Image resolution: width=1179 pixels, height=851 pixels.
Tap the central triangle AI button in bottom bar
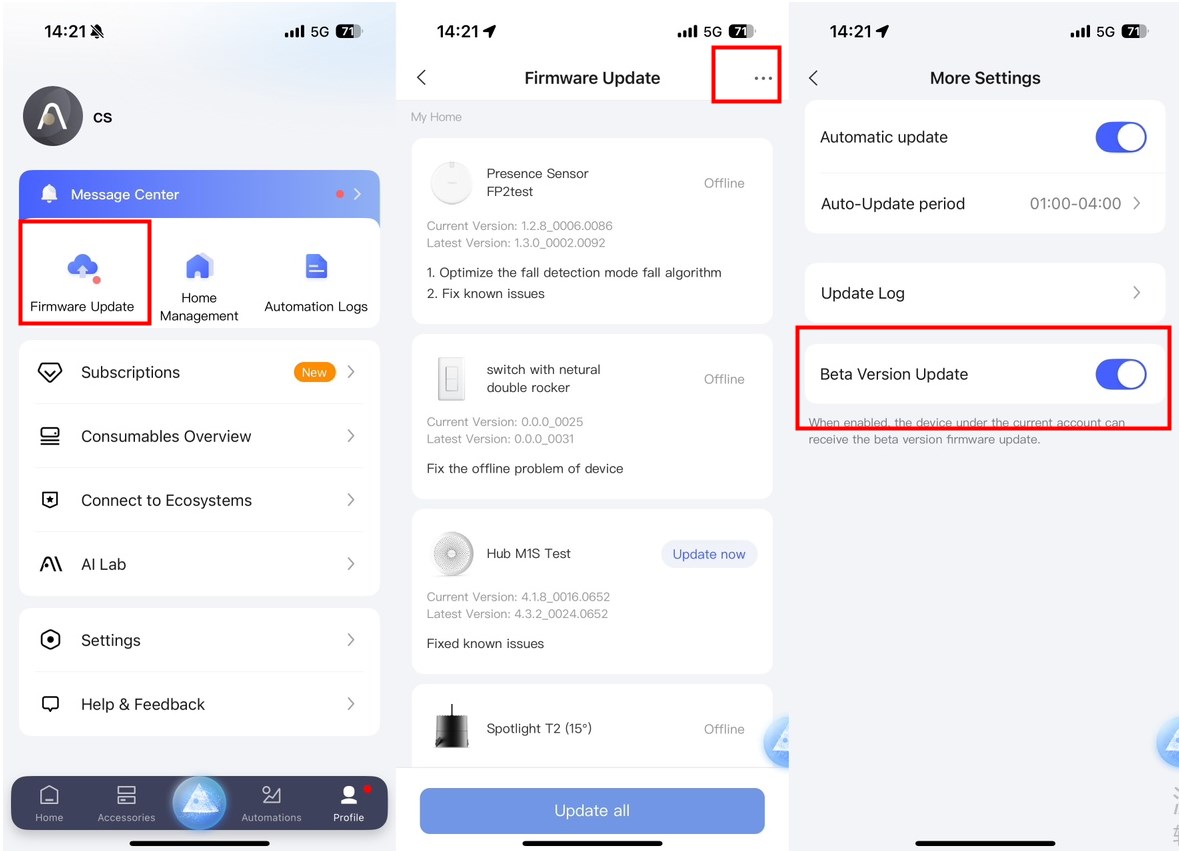pyautogui.click(x=199, y=802)
